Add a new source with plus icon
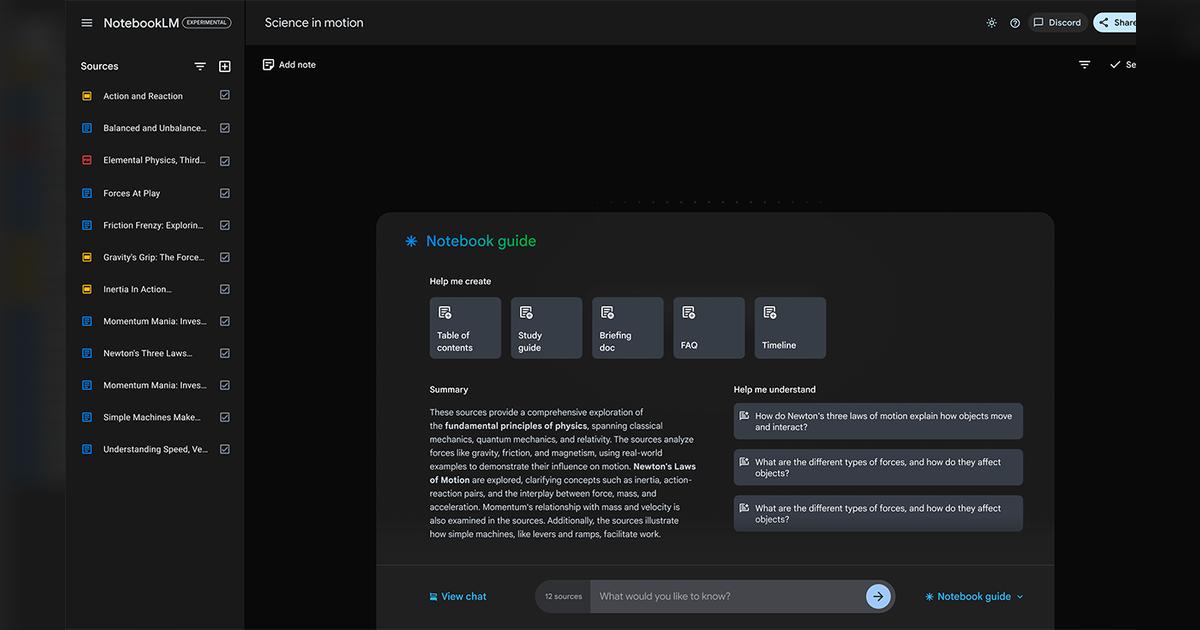Screen dimensions: 1200x630 click(x=225, y=66)
